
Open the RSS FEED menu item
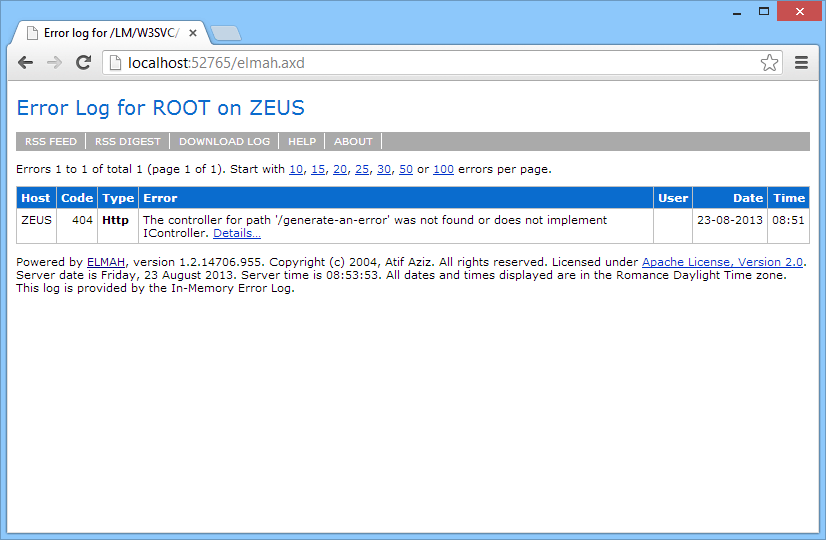51,141
